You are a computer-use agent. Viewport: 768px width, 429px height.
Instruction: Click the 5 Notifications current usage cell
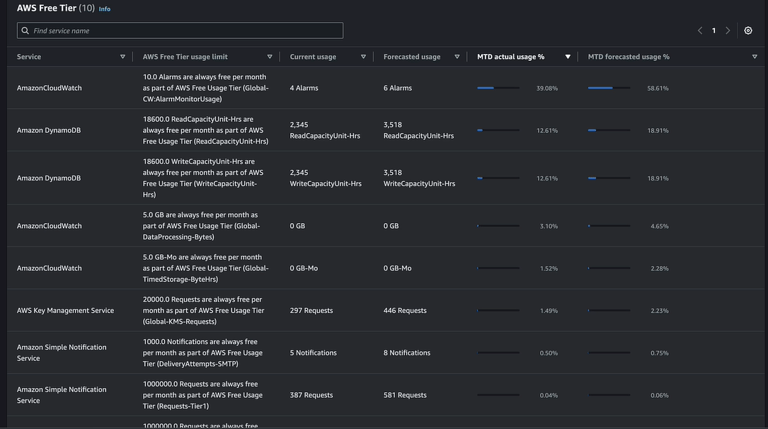point(313,353)
